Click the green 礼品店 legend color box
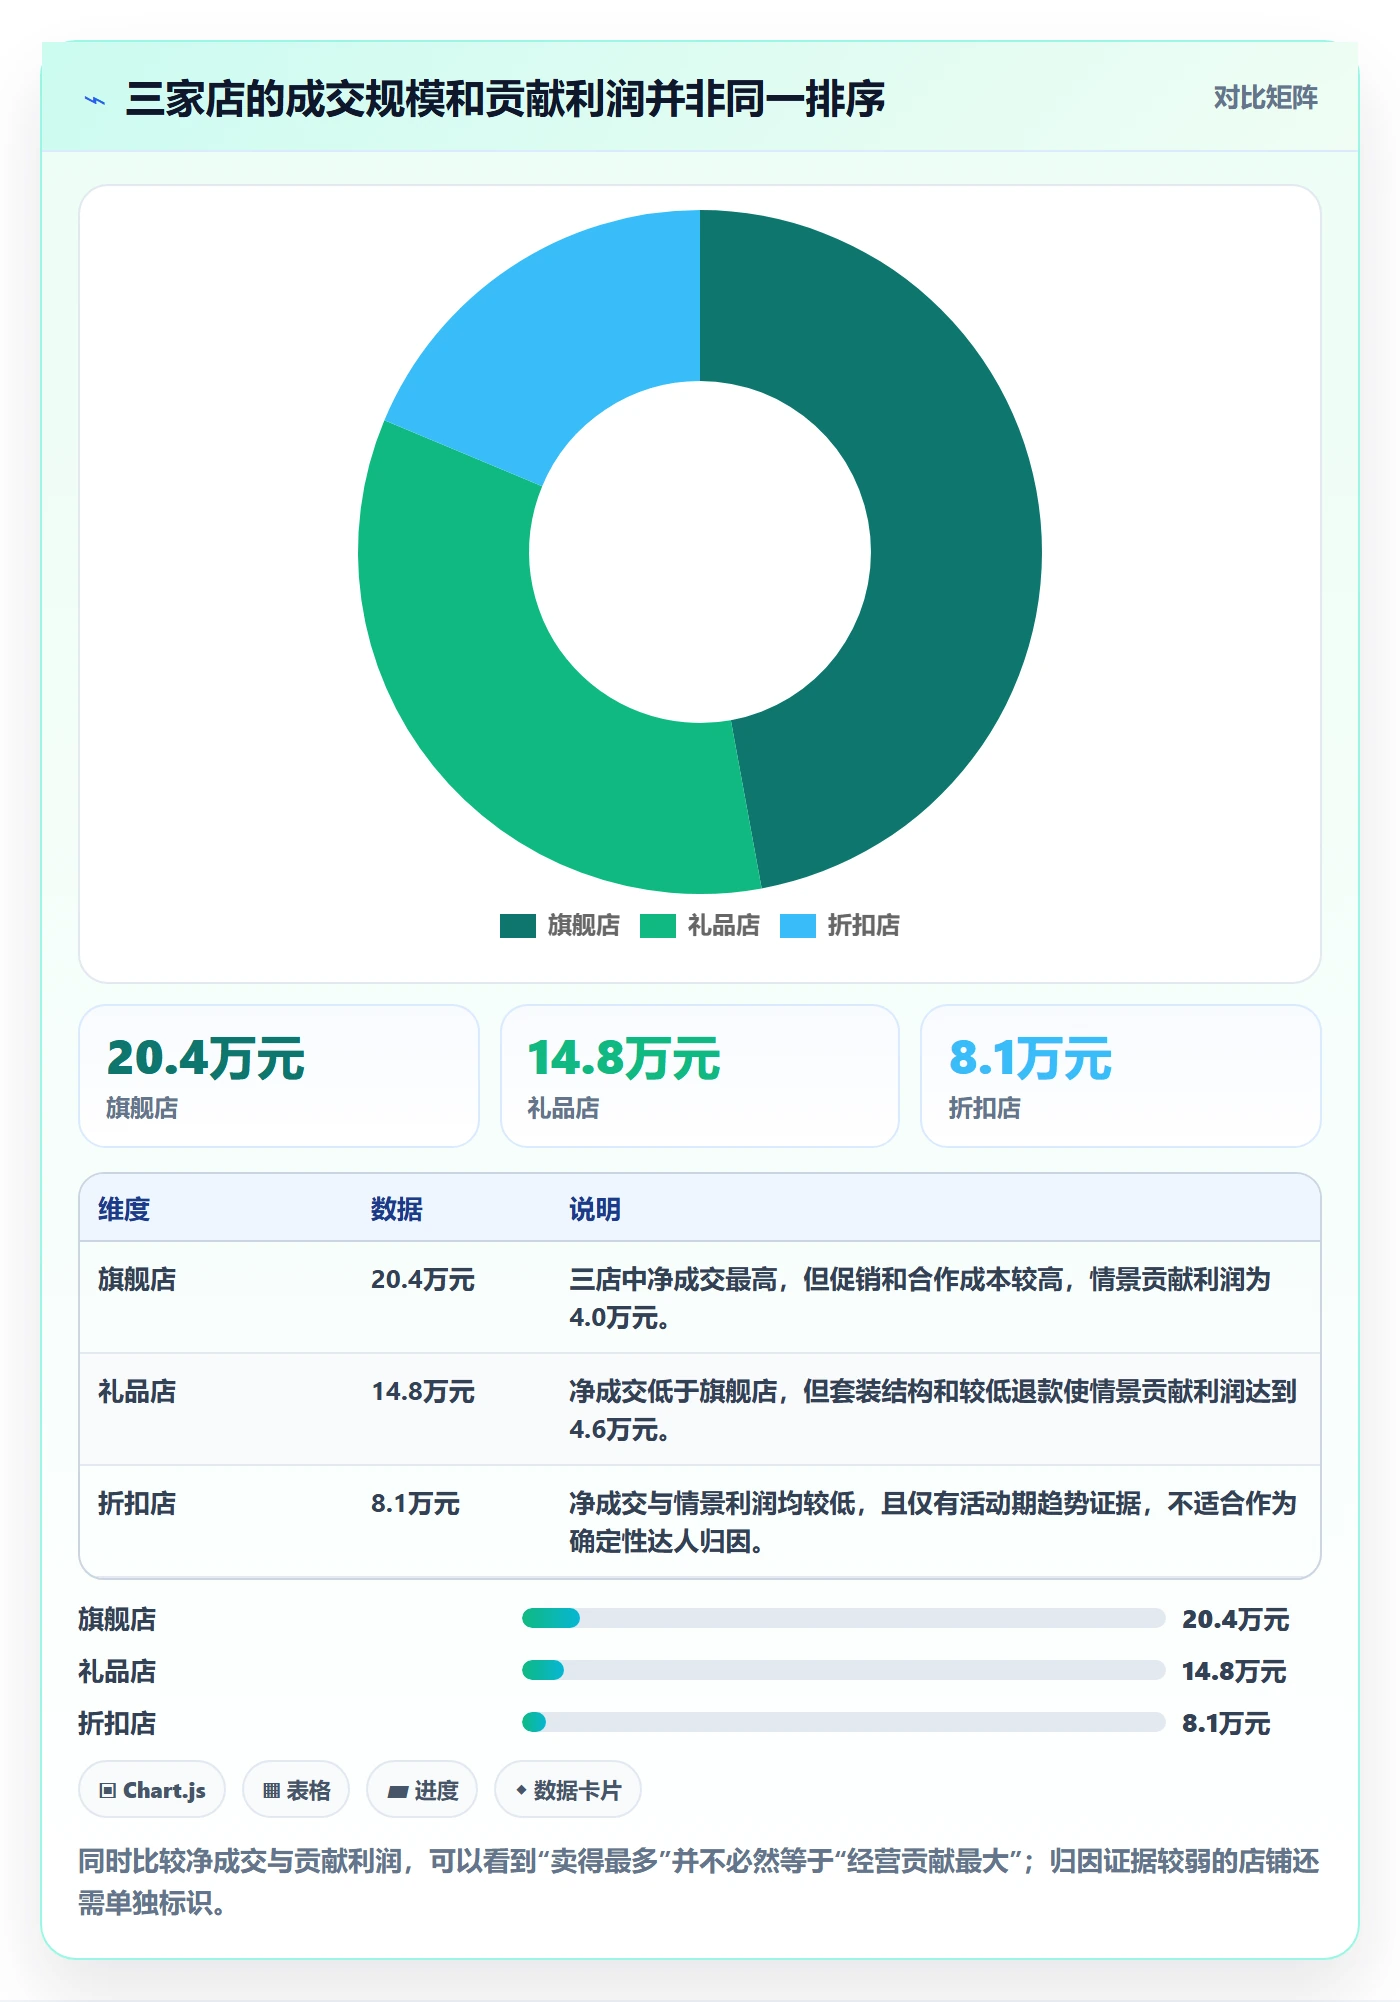Image resolution: width=1400 pixels, height=2002 pixels. tap(658, 925)
